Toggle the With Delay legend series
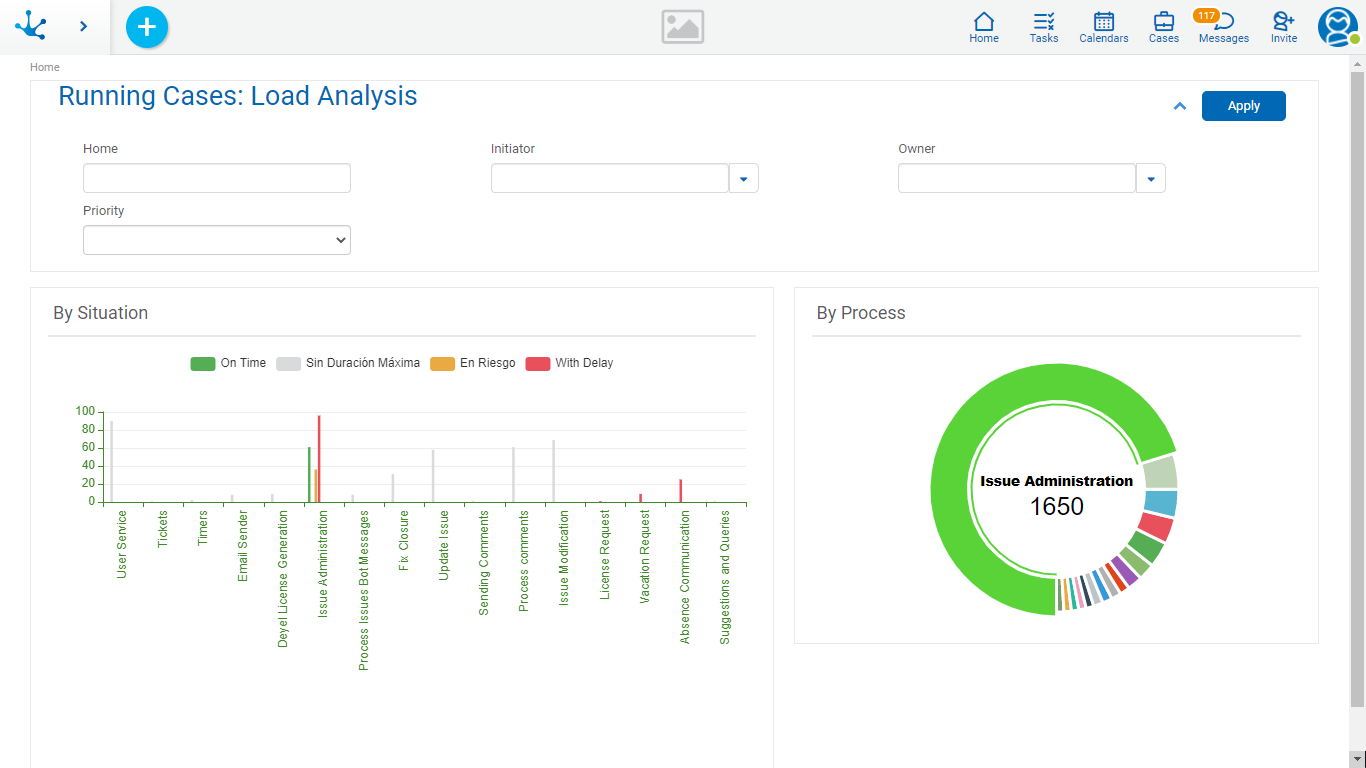 click(x=569, y=363)
